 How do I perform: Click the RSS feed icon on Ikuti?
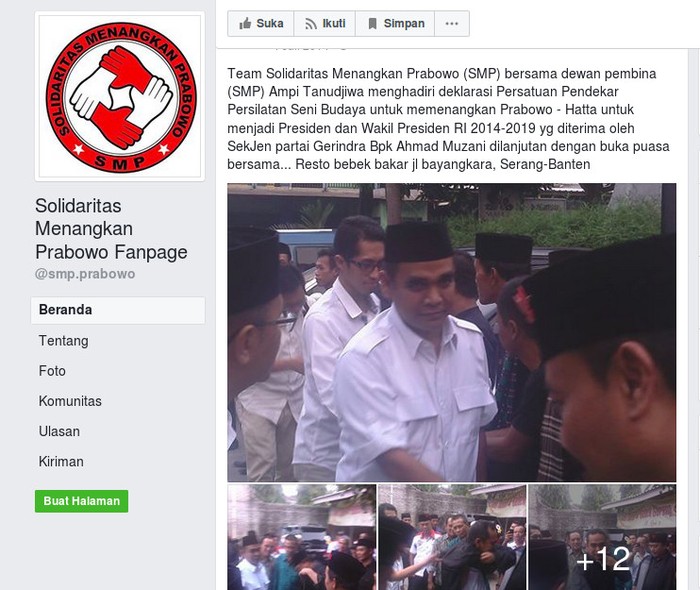coord(311,24)
